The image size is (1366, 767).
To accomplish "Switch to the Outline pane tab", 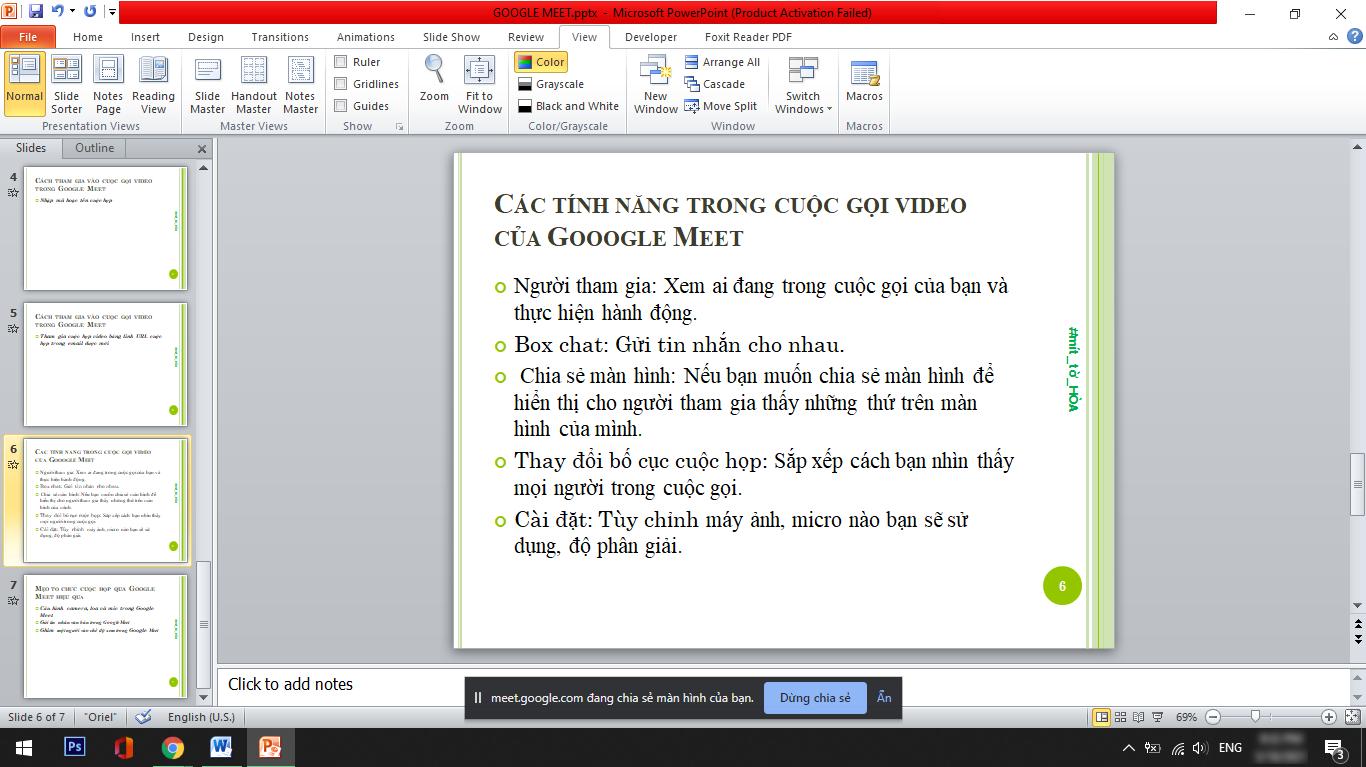I will [95, 148].
